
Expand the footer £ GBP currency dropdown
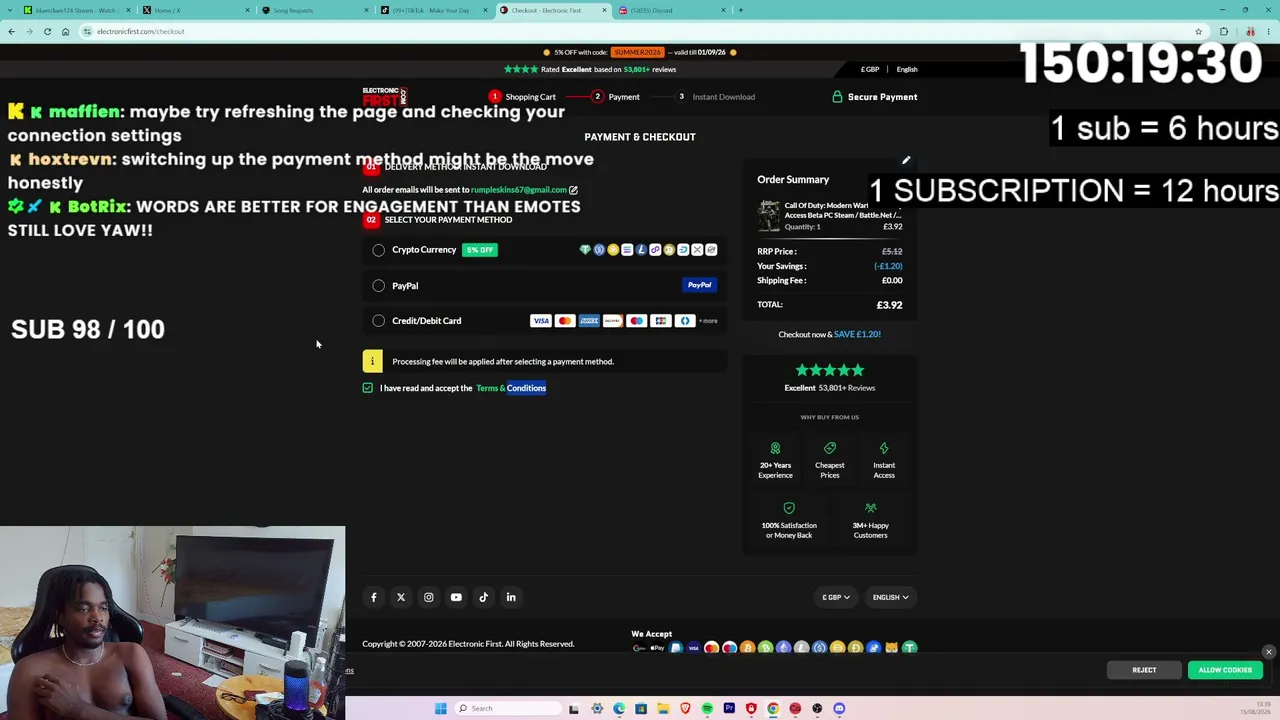point(836,598)
